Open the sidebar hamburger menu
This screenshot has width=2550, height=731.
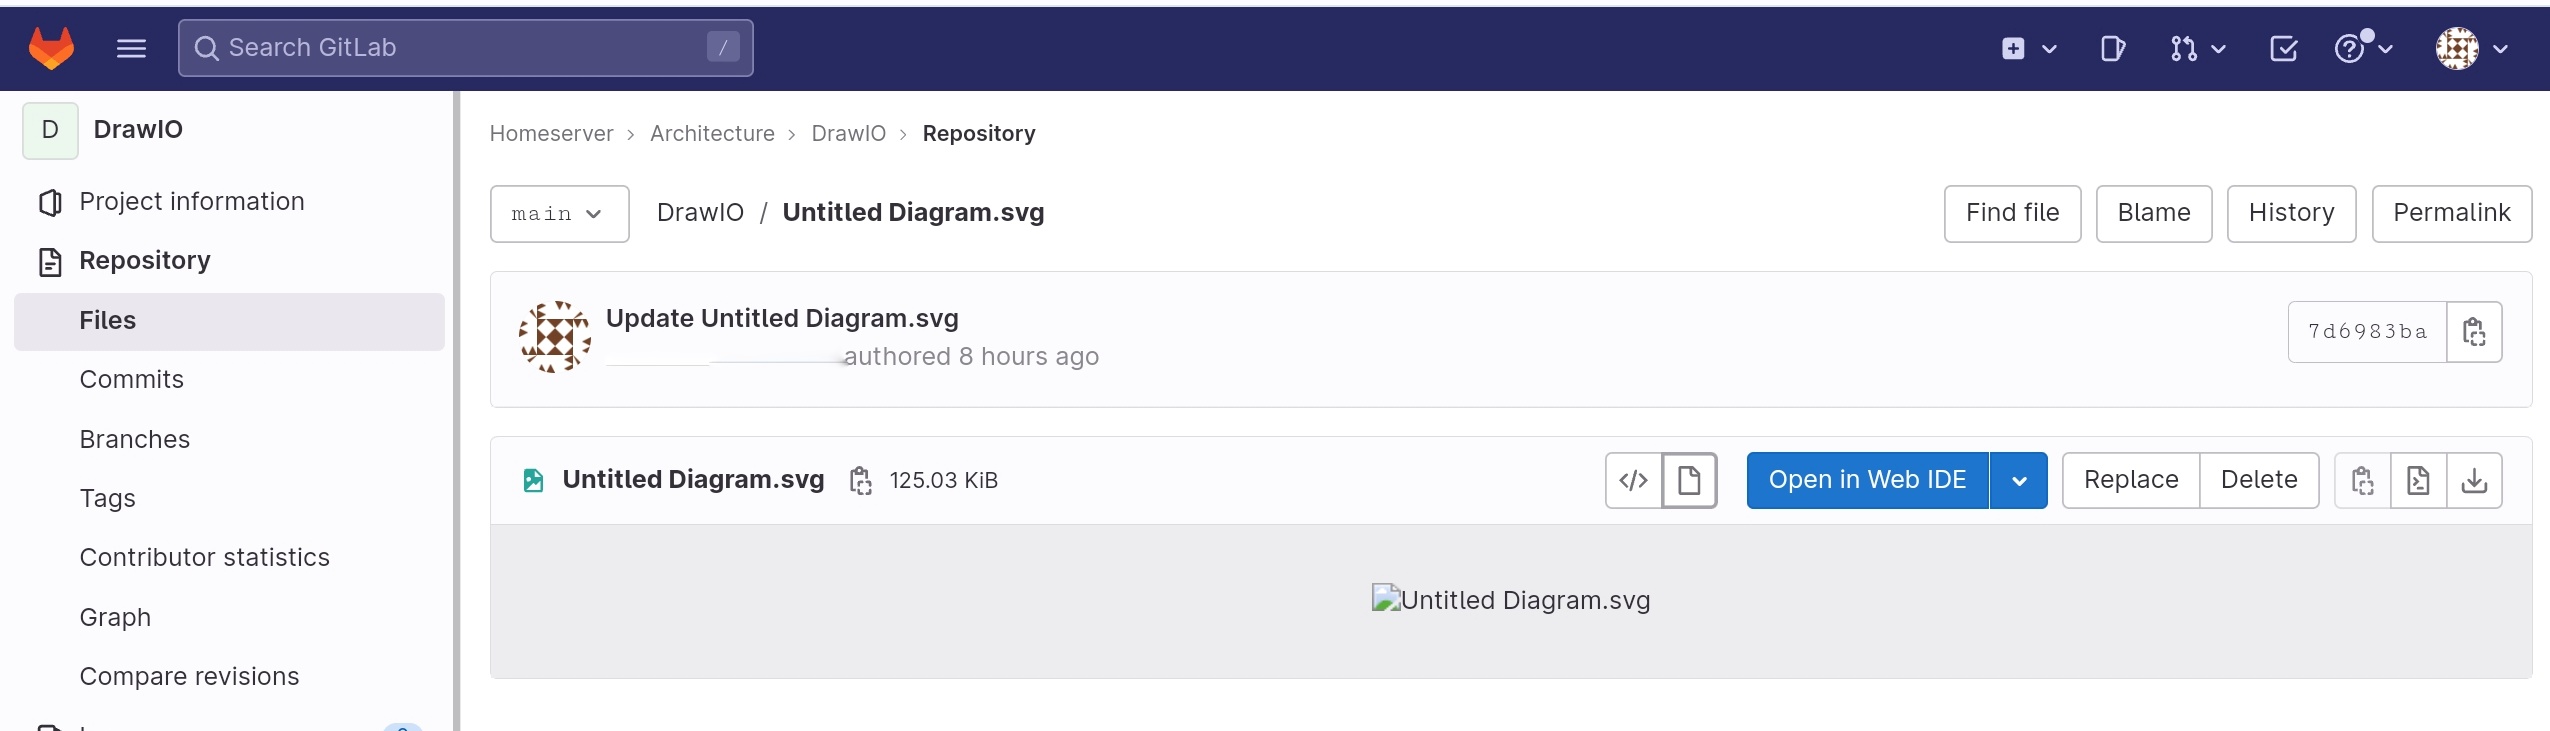coord(131,47)
